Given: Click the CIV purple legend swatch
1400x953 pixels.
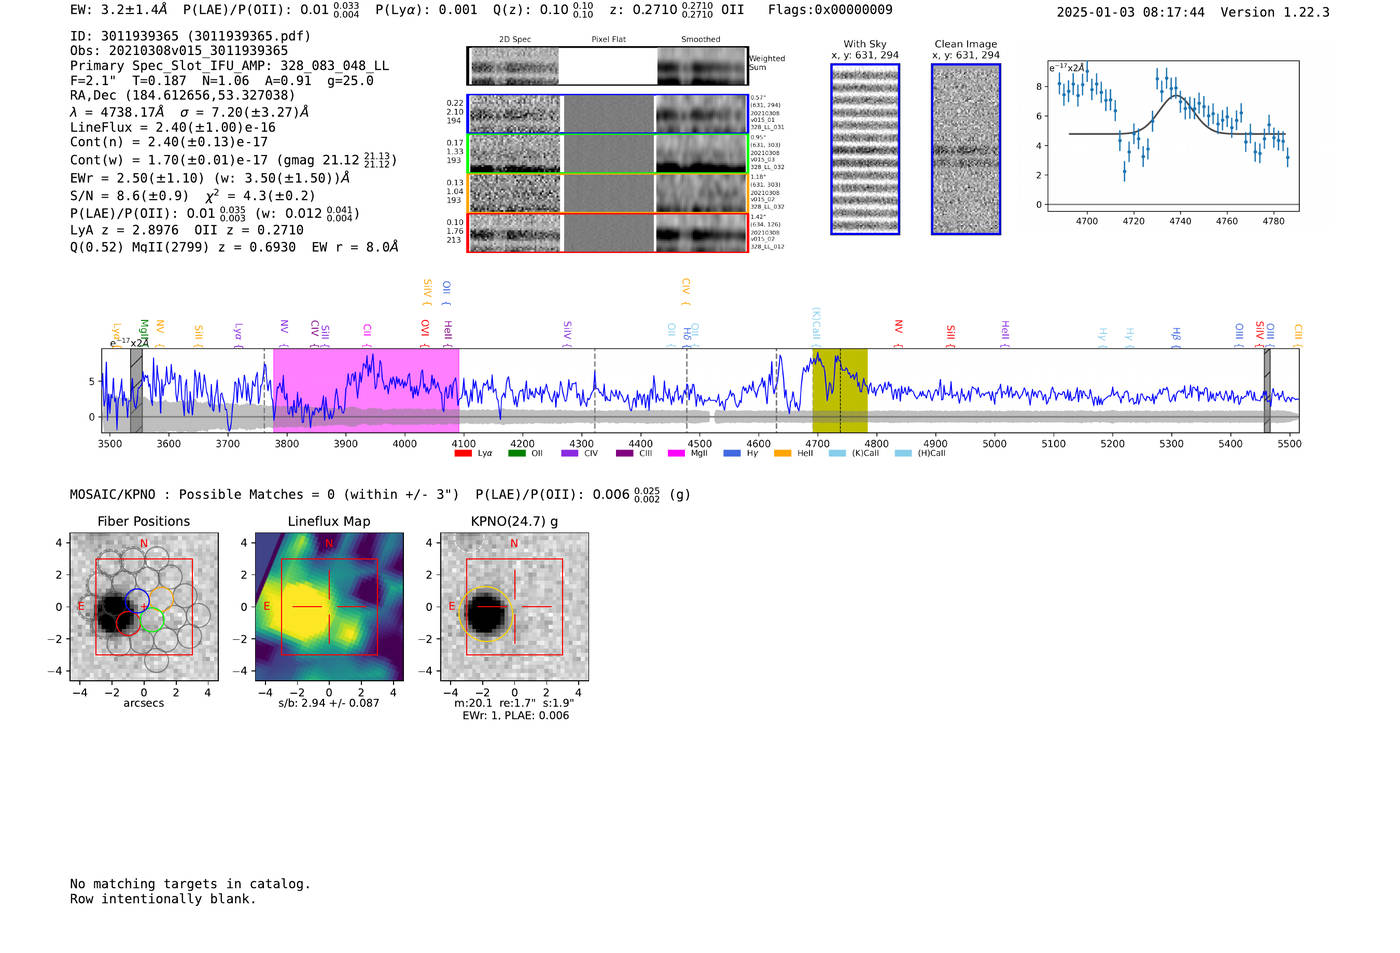Looking at the screenshot, I should tap(570, 453).
